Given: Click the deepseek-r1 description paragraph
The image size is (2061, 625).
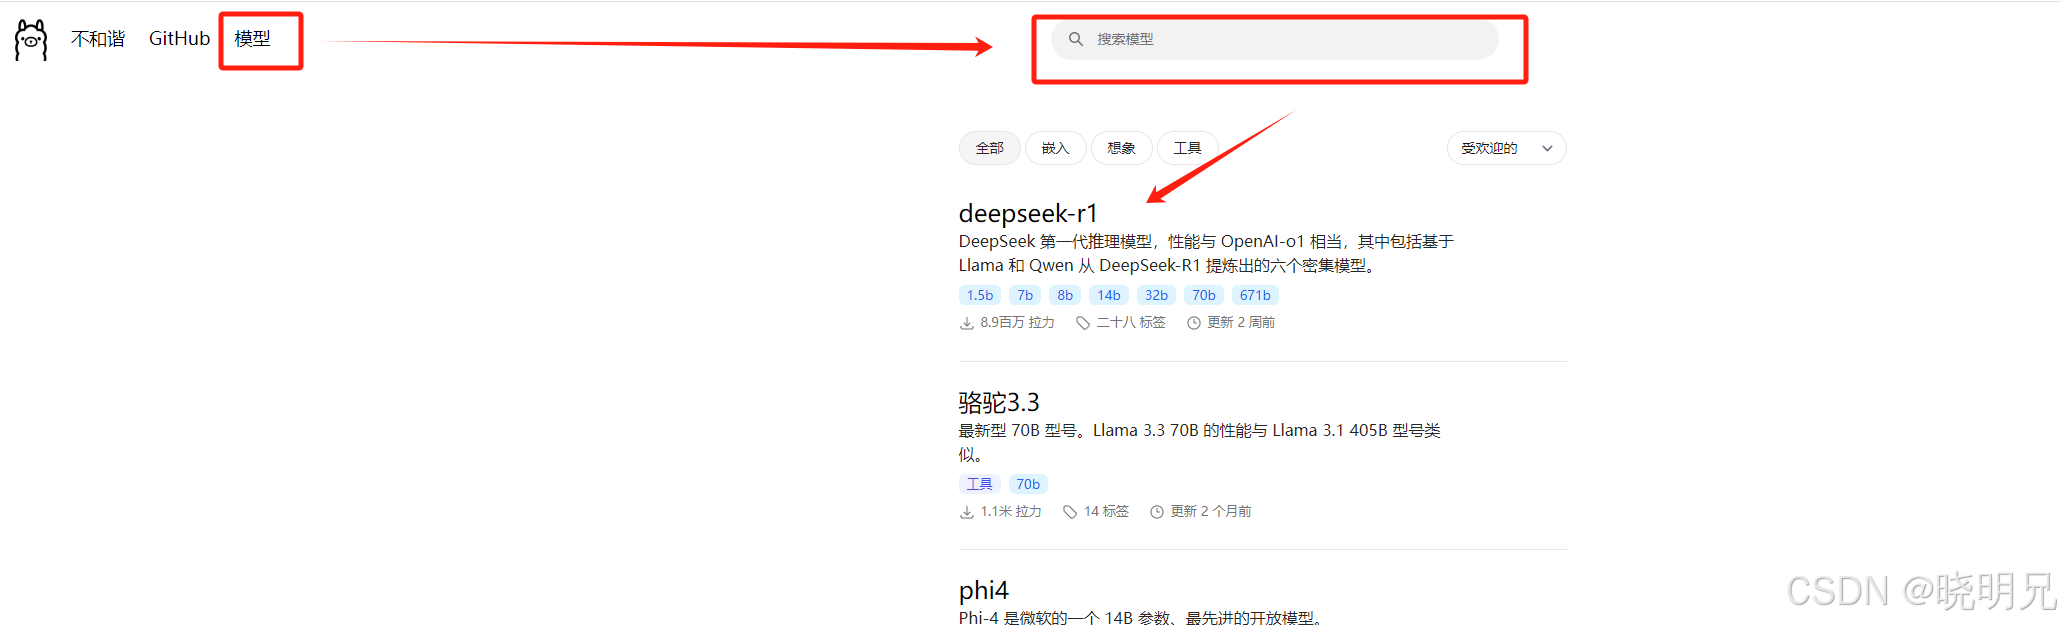Looking at the screenshot, I should point(1206,253).
